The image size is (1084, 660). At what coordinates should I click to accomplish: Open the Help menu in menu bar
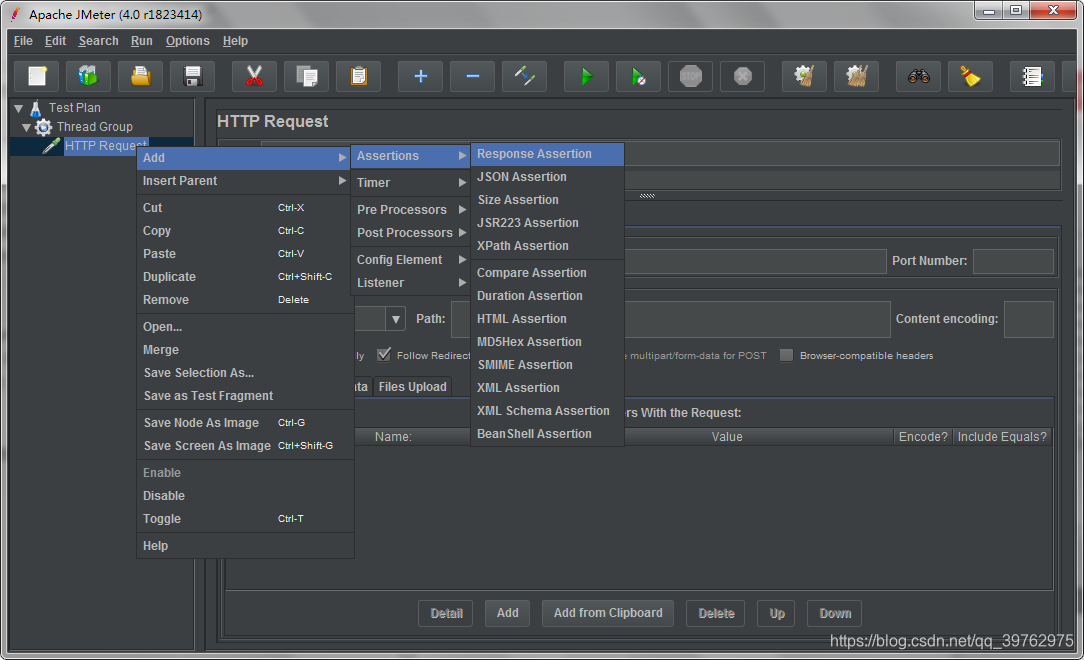(235, 41)
